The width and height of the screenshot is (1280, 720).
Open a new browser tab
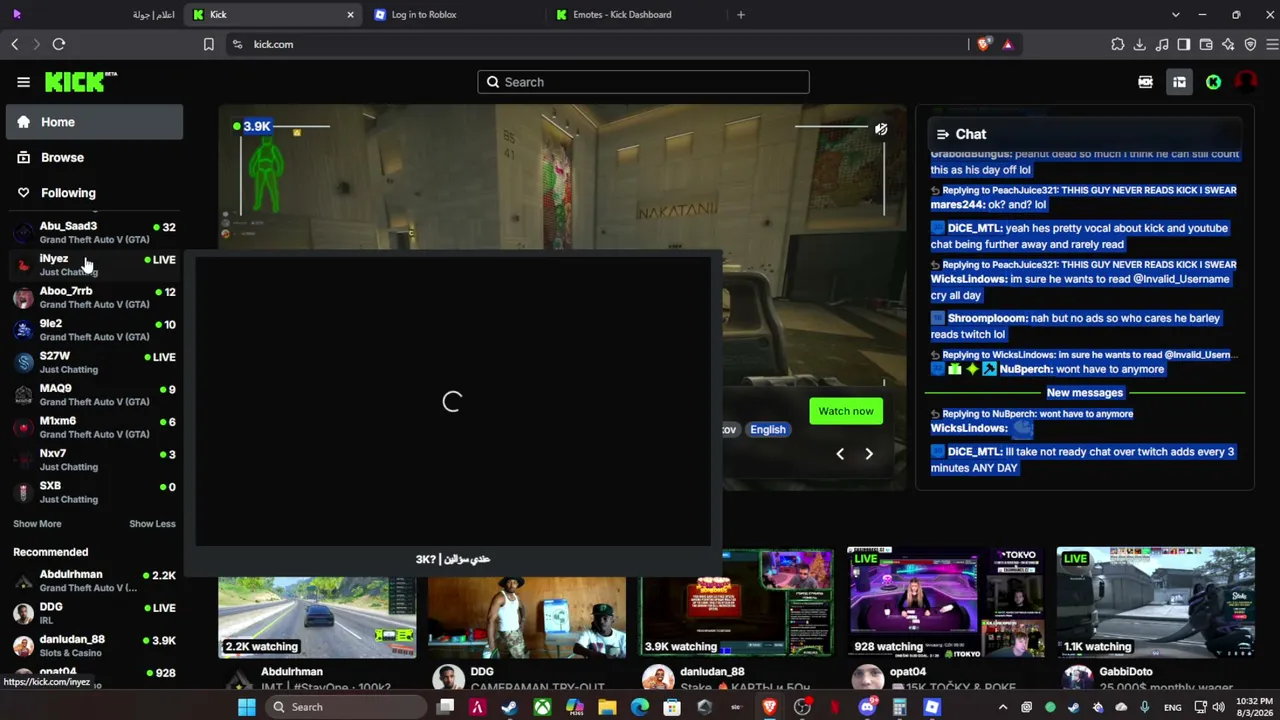coord(741,15)
